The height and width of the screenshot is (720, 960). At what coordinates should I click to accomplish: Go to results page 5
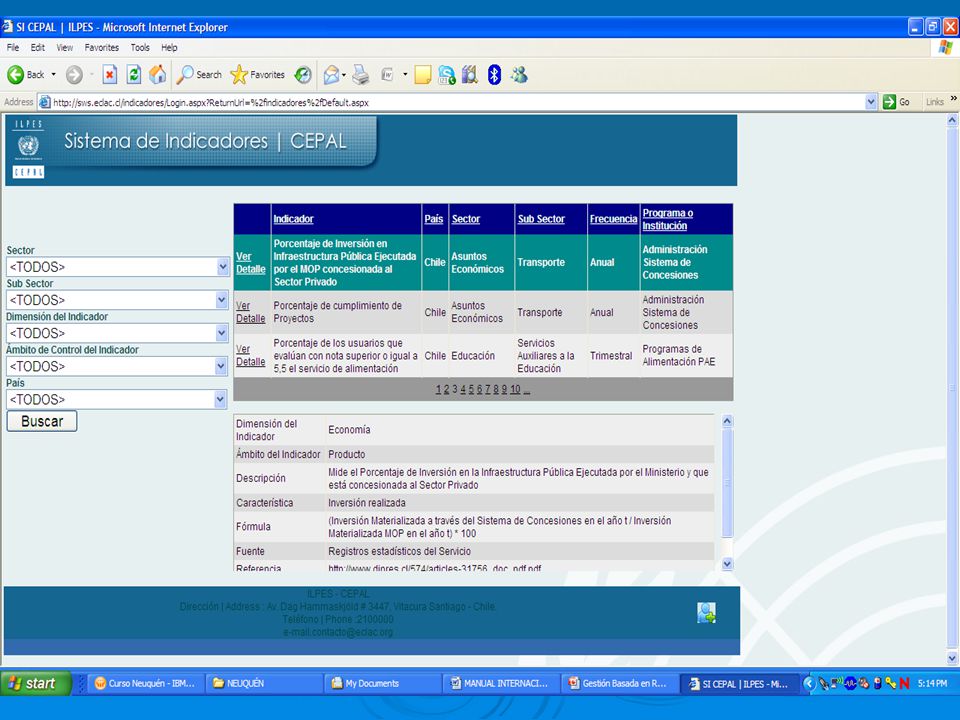pyautogui.click(x=471, y=389)
